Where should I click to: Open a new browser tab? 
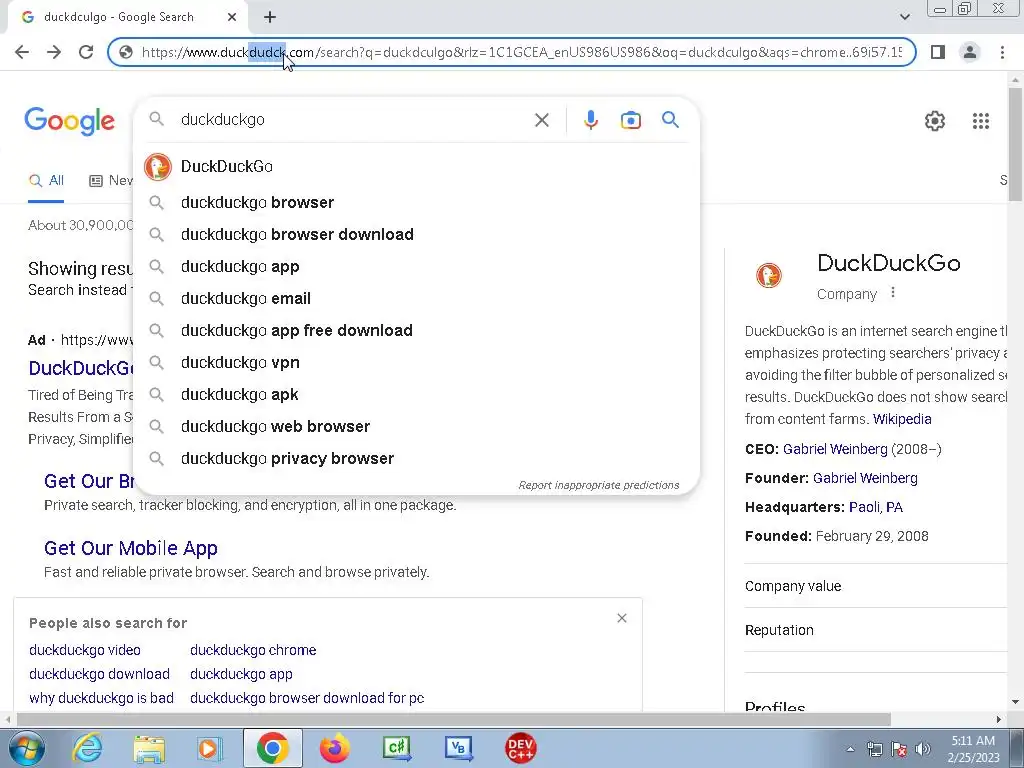coord(270,18)
